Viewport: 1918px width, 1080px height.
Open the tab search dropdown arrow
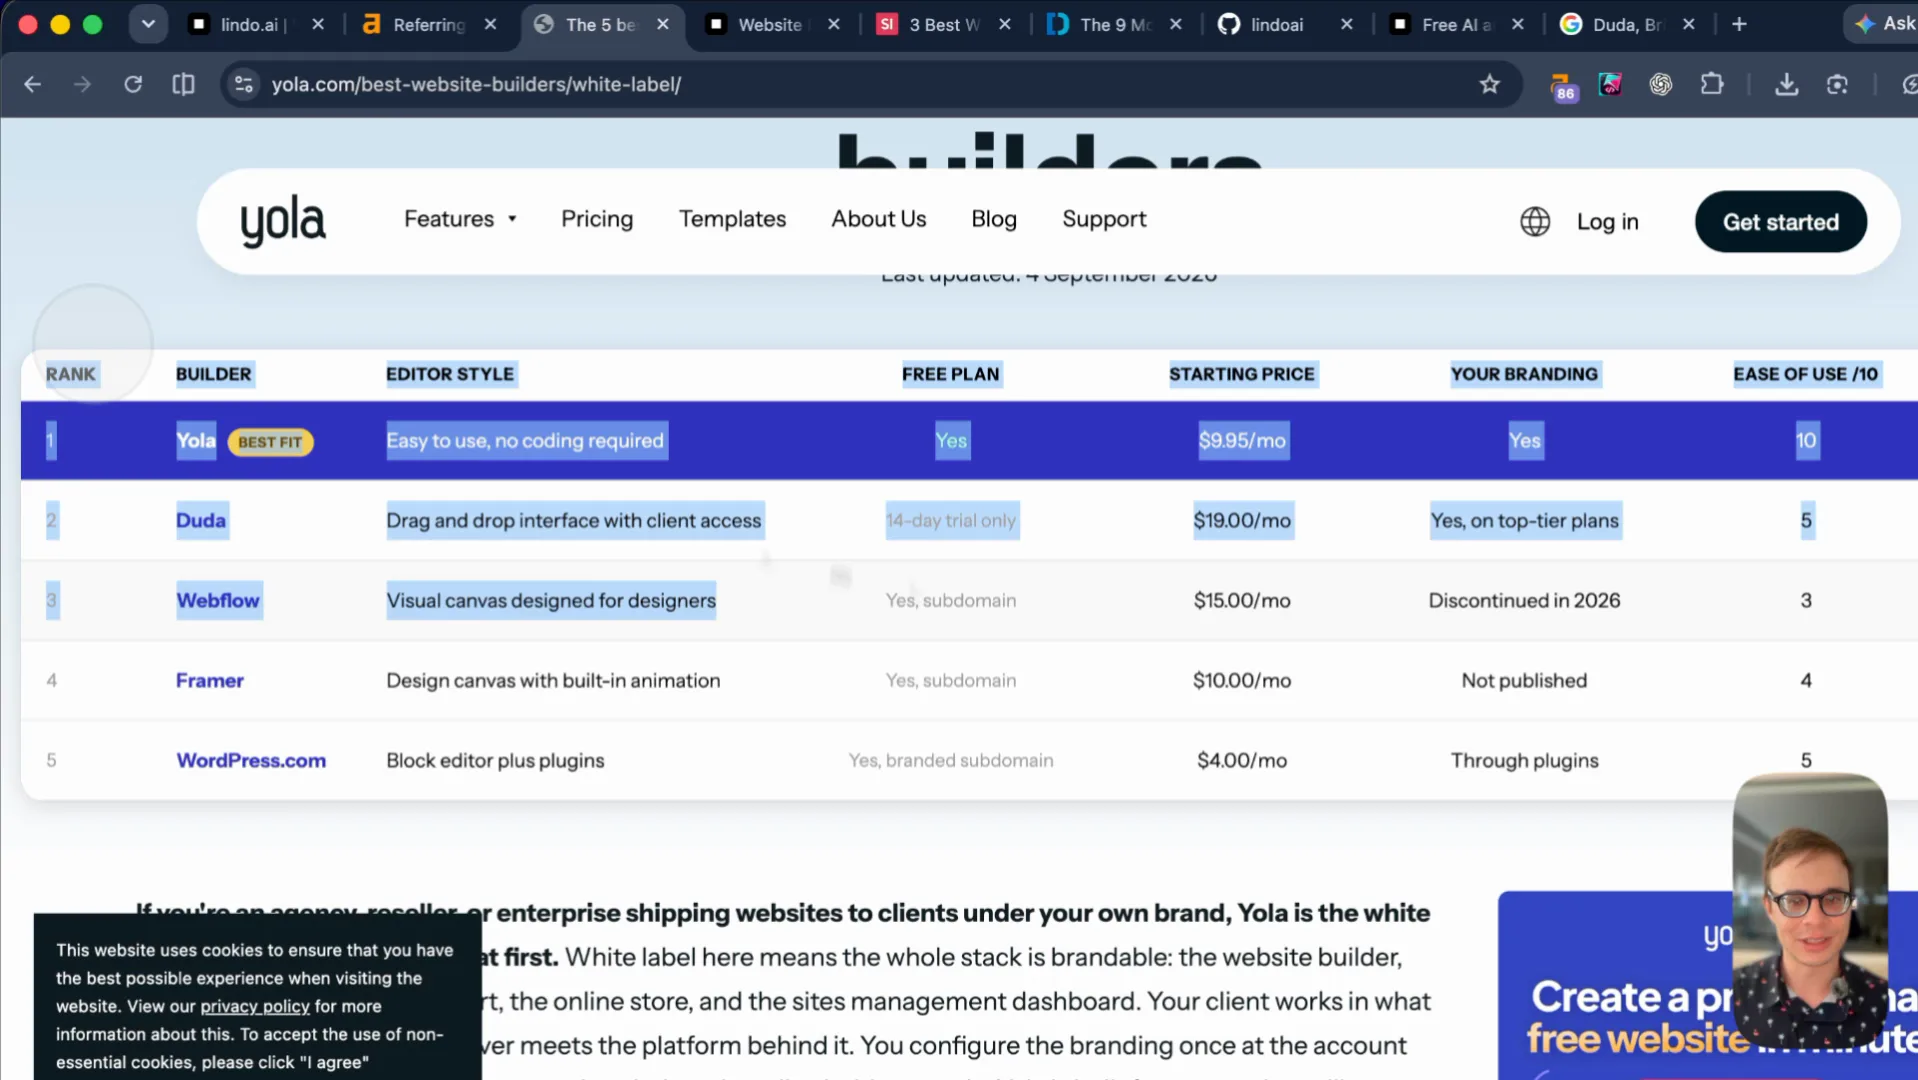coord(148,24)
